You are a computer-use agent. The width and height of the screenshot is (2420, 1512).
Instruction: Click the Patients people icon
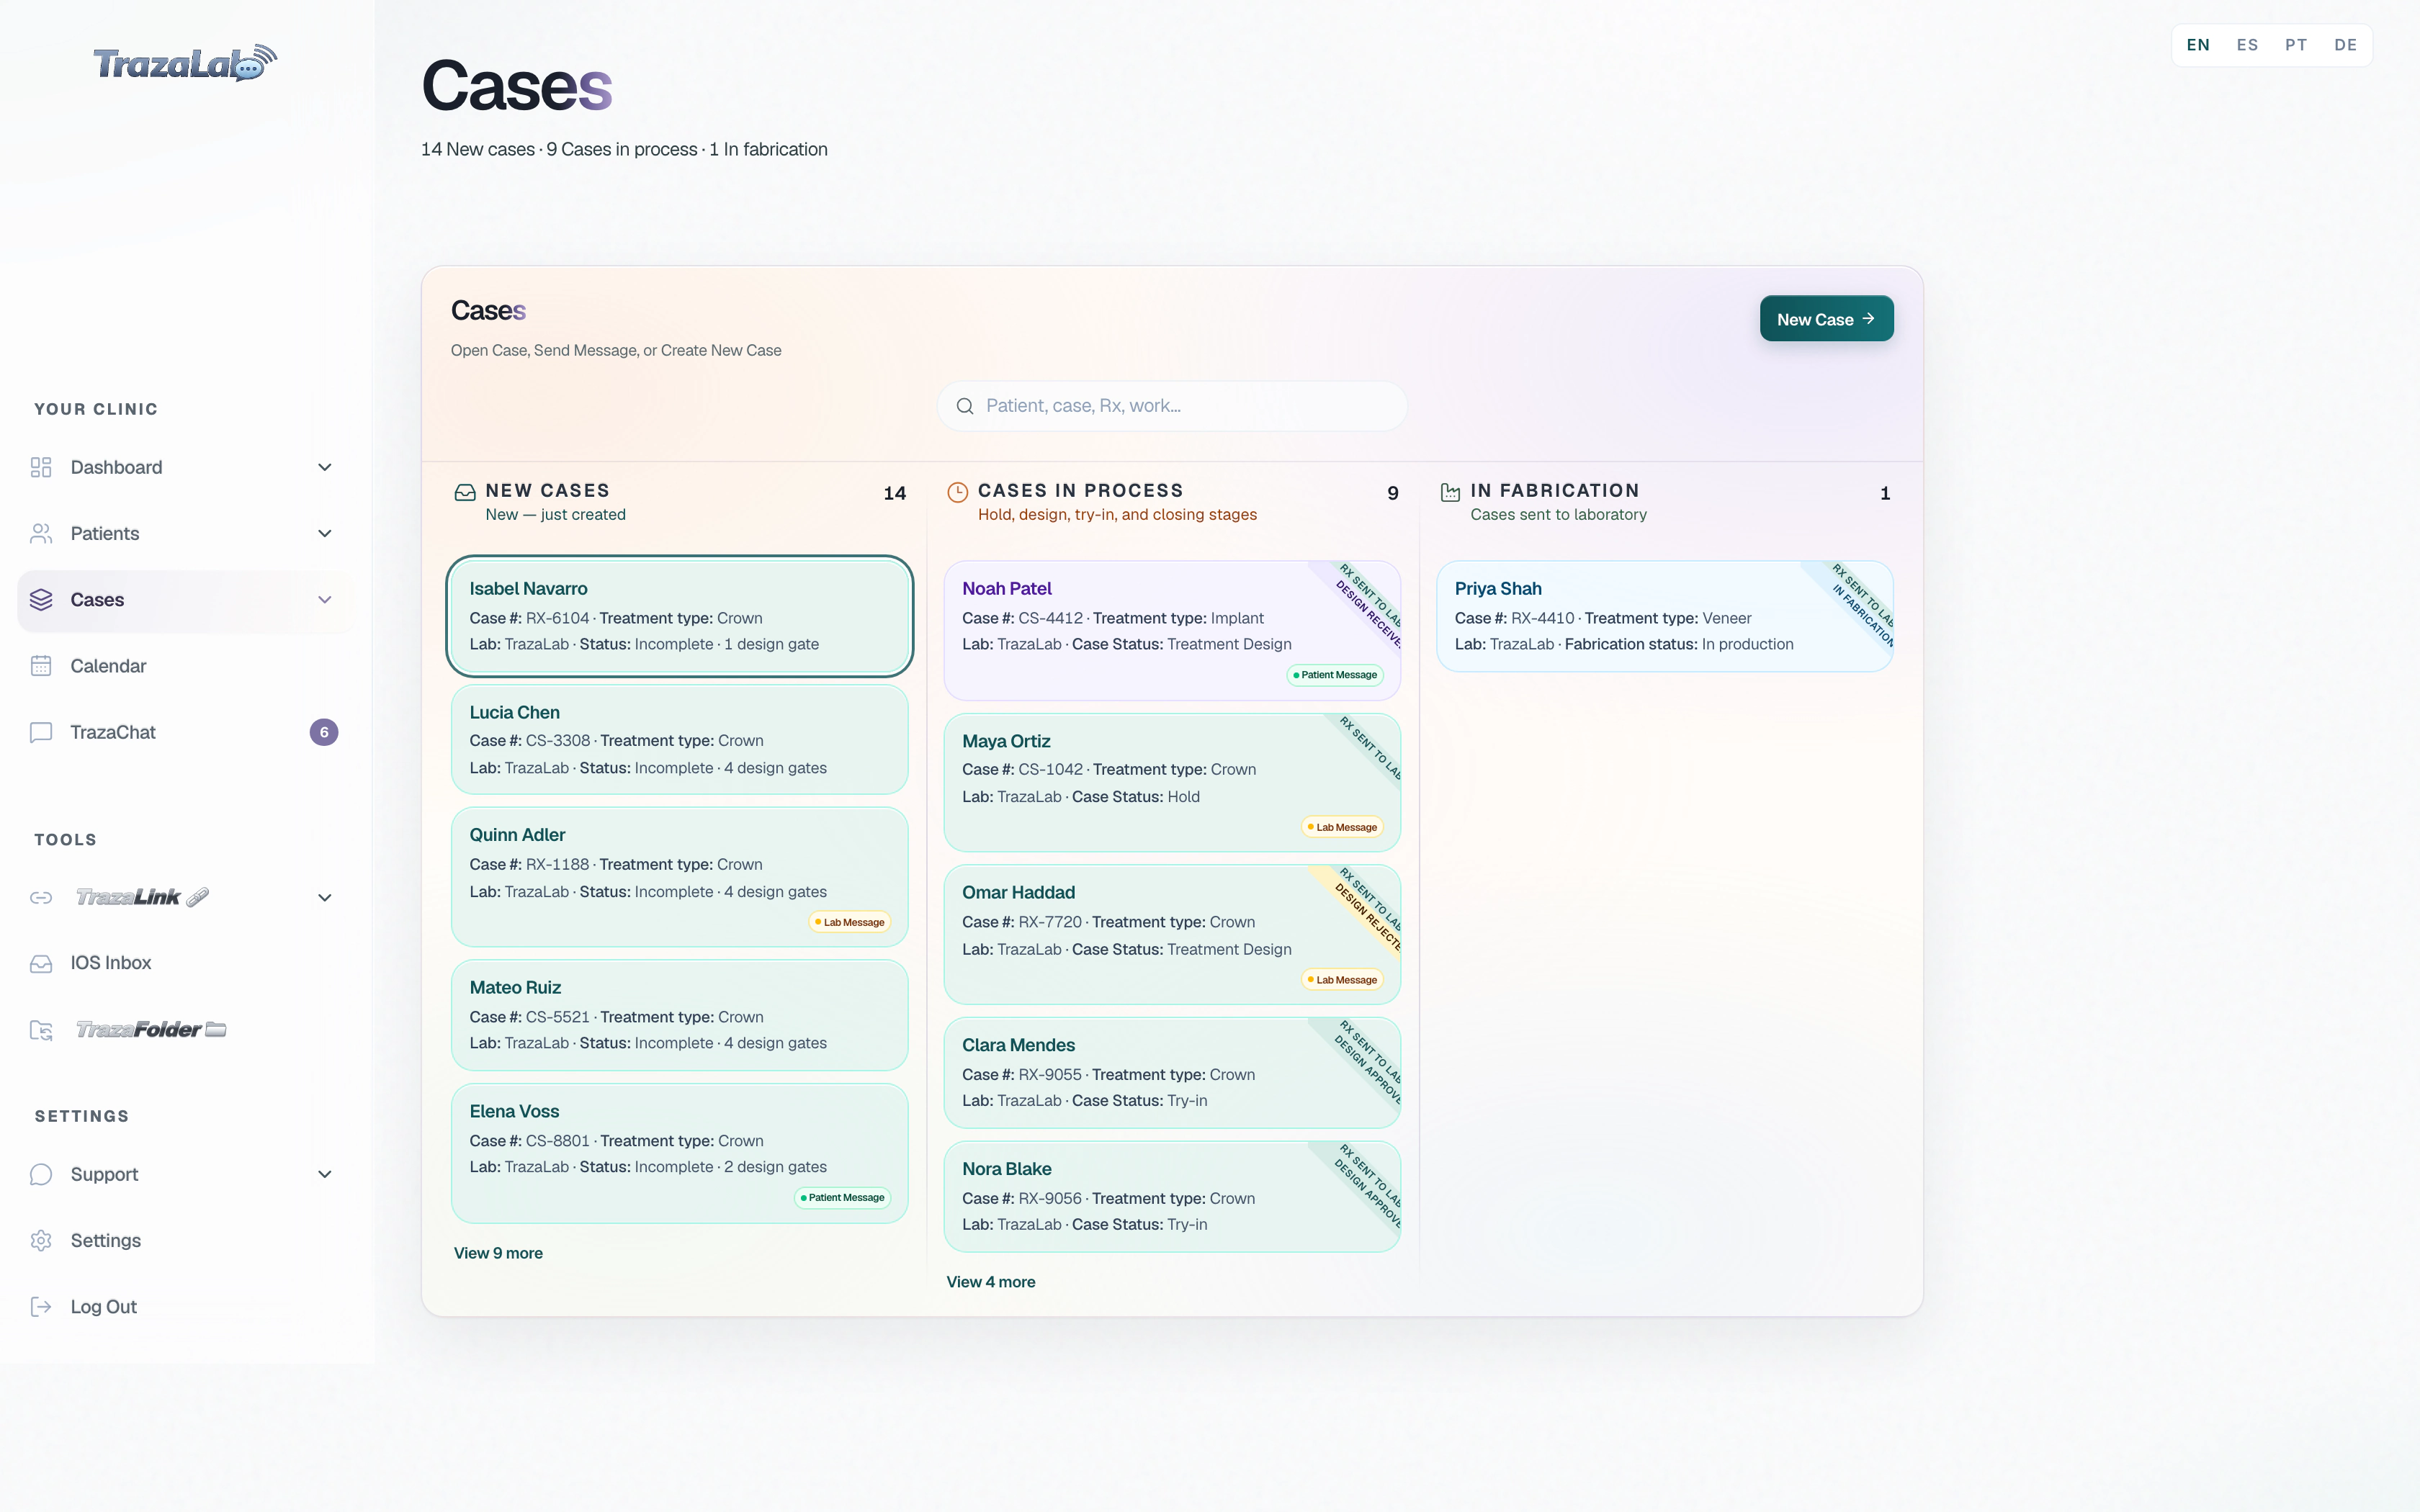[41, 533]
